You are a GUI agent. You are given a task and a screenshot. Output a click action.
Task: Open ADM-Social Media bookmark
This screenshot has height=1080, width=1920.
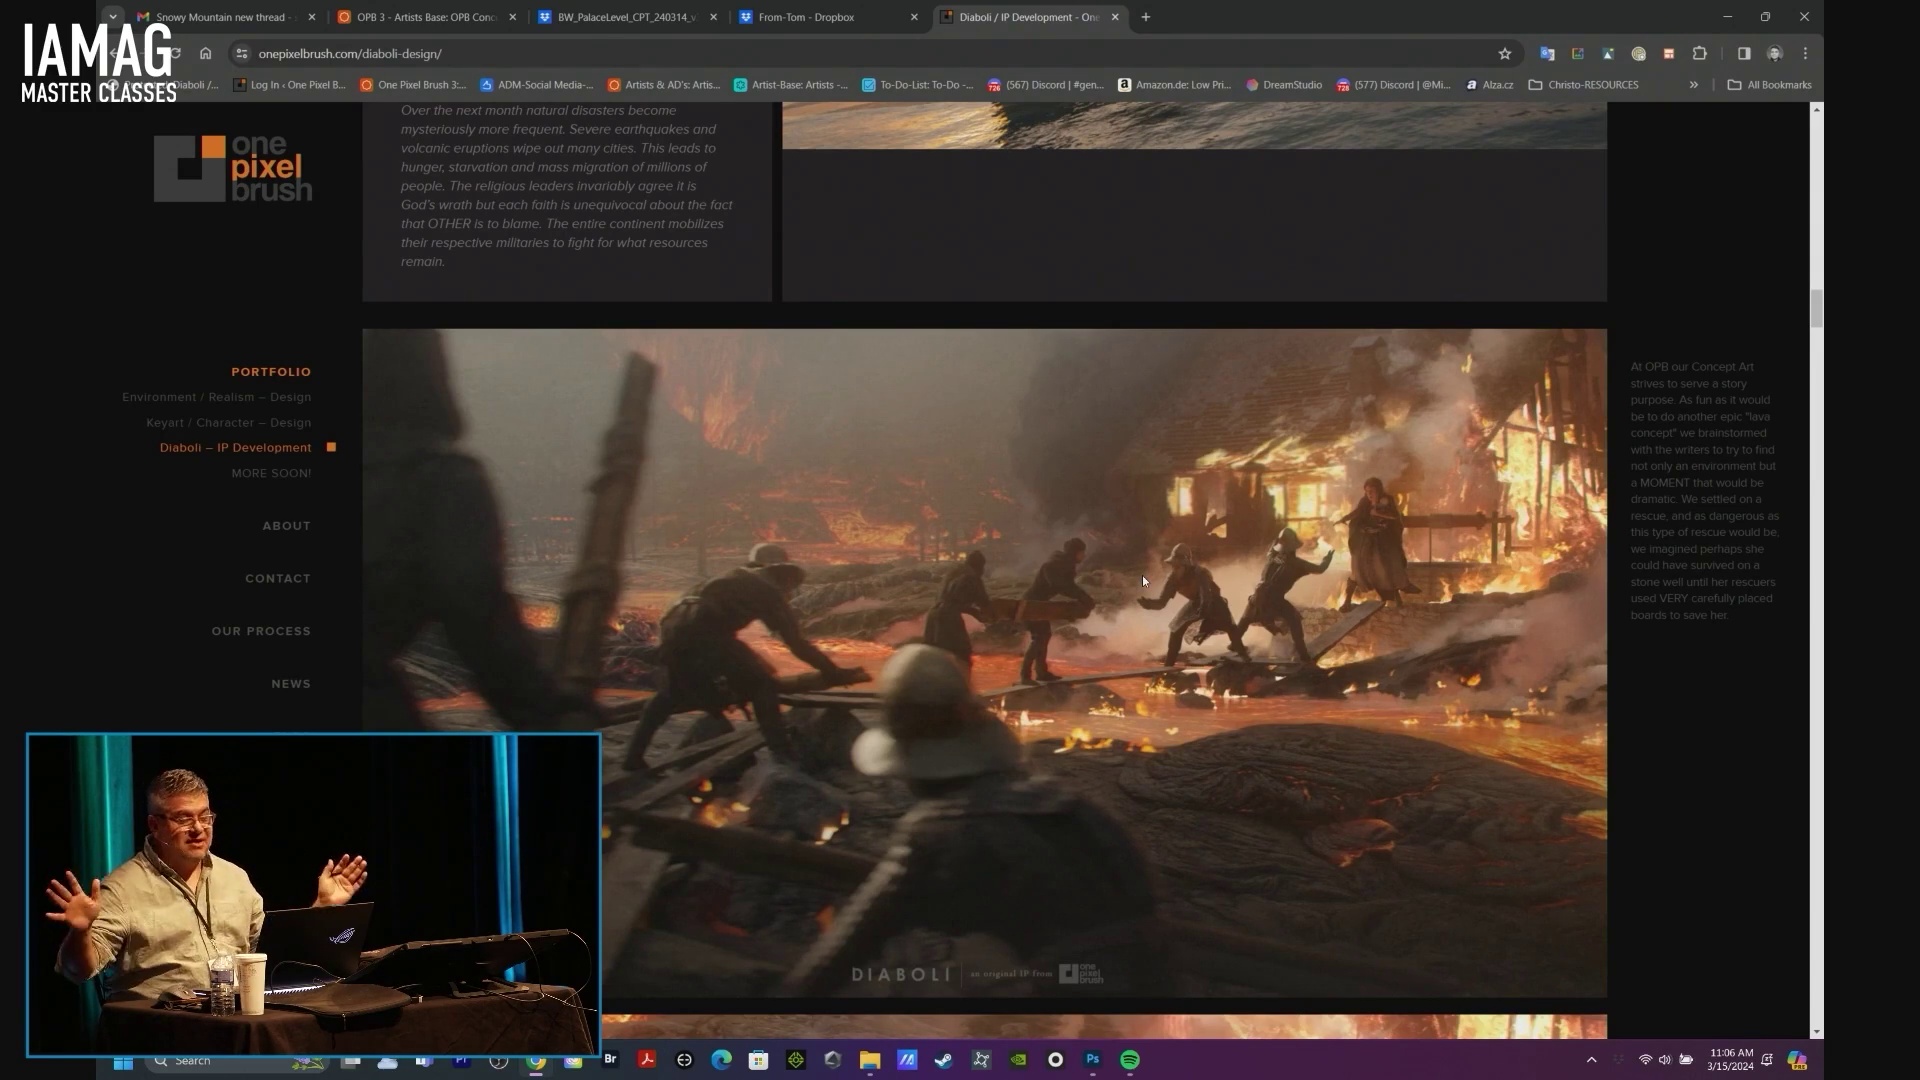(537, 85)
